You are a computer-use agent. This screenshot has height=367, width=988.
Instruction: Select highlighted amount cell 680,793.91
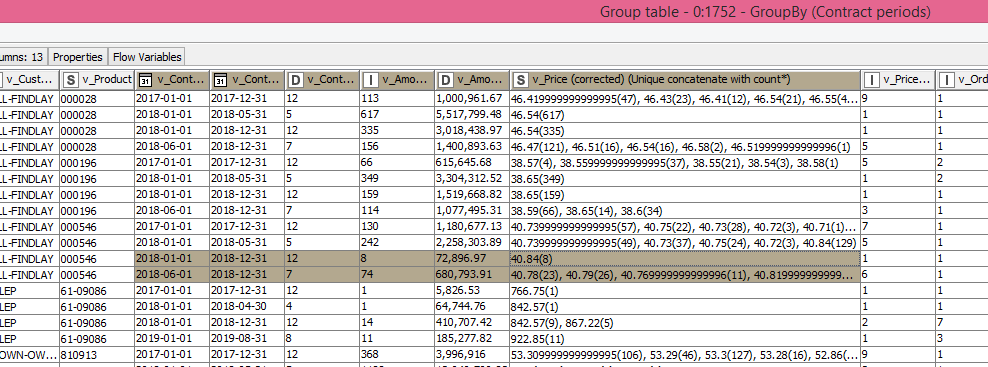point(472,275)
